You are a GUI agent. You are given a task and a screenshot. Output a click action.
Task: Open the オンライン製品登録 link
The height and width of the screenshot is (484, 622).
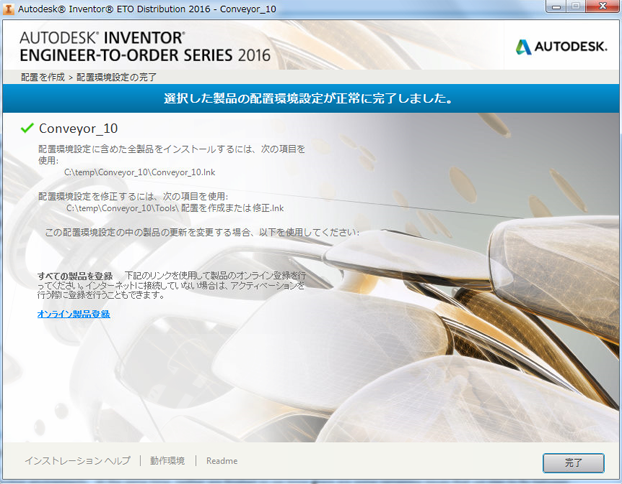click(x=73, y=314)
